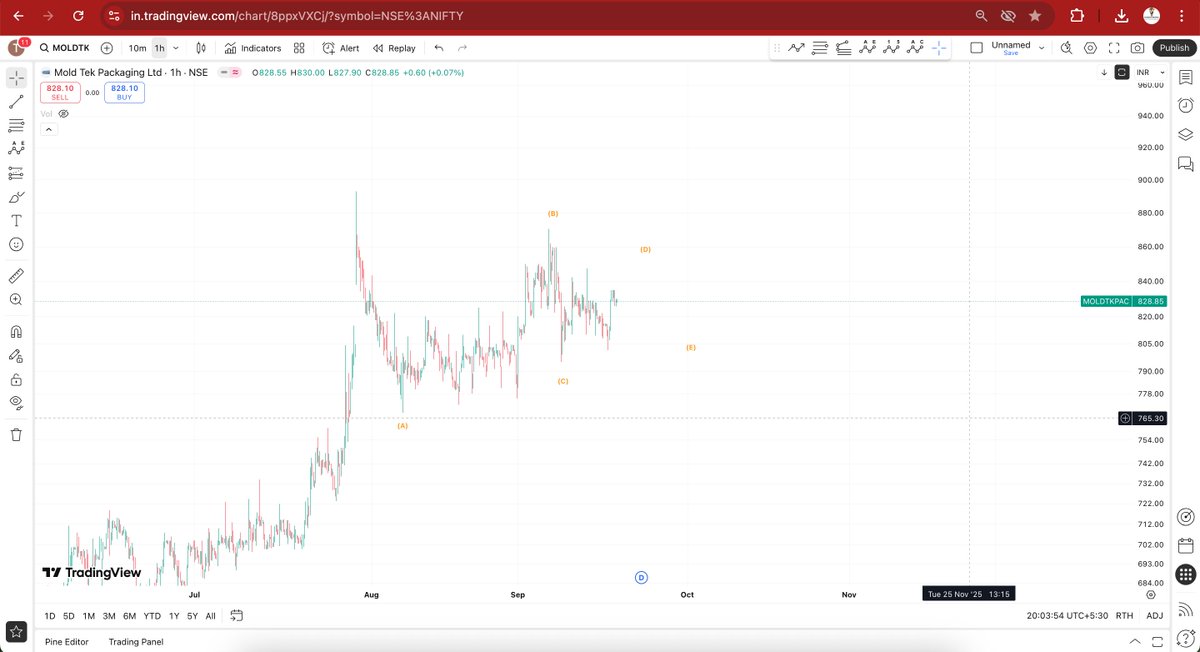This screenshot has width=1200, height=652.
Task: Open indicator templates grid icon
Action: (x=299, y=48)
